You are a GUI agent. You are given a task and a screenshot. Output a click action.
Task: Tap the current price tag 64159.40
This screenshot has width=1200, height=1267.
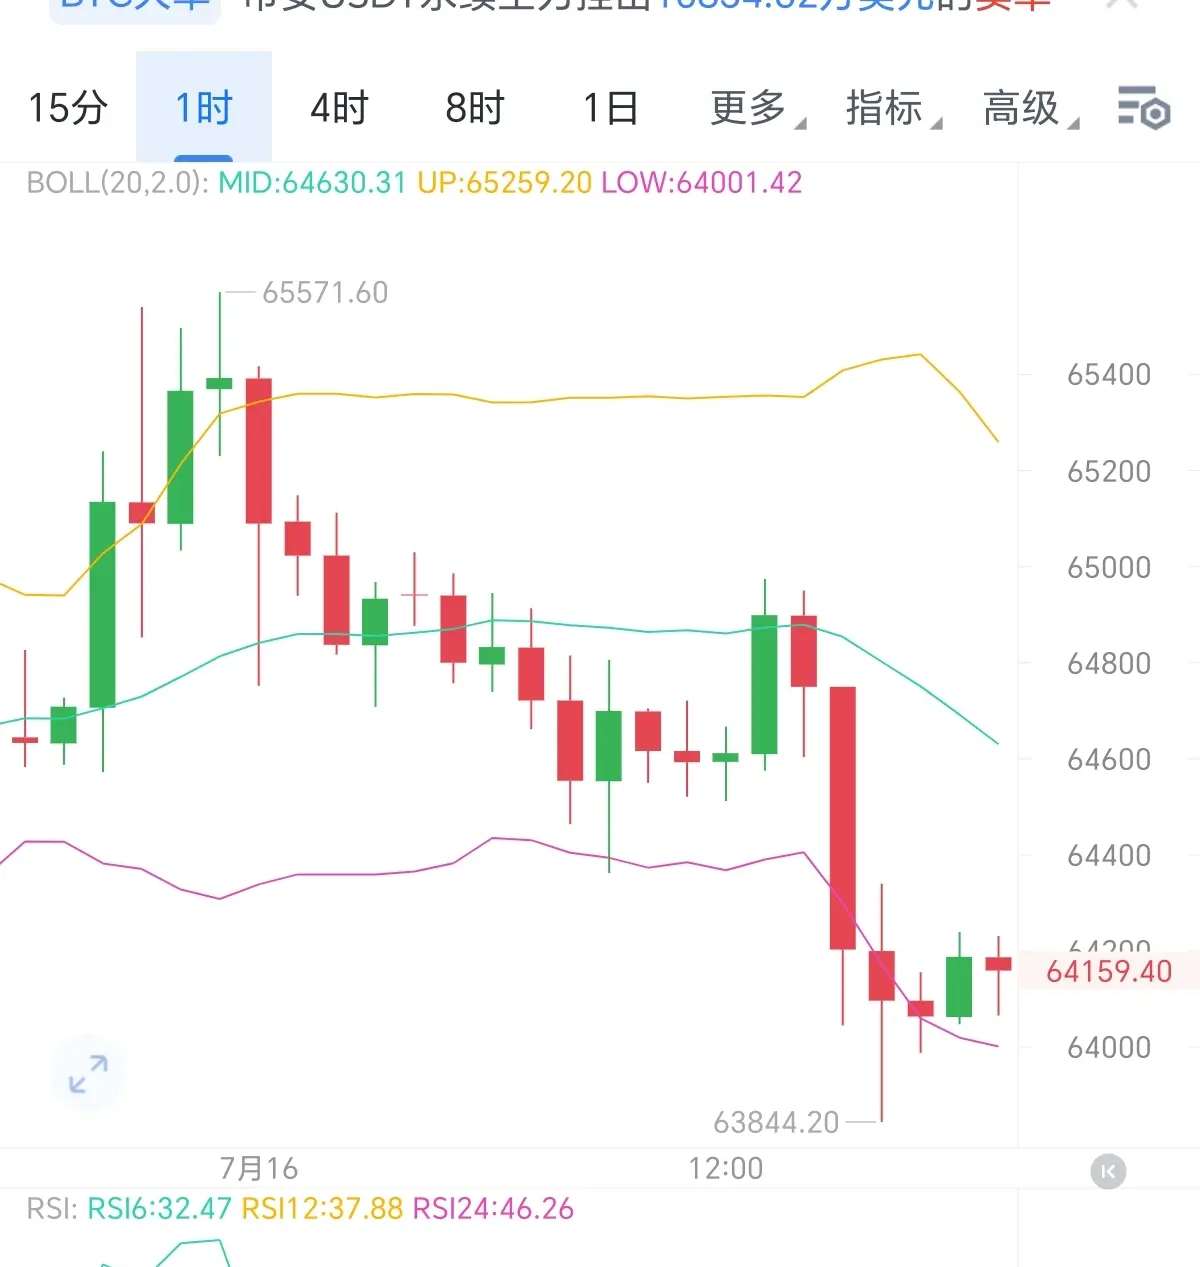(x=1109, y=971)
